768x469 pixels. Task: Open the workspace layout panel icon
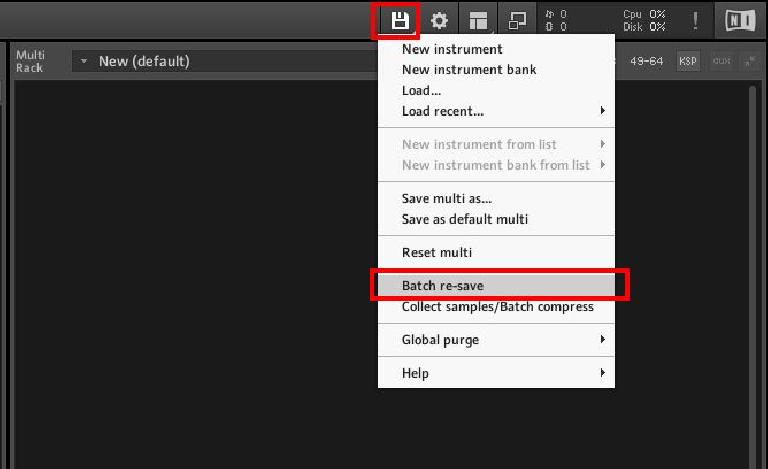click(478, 21)
